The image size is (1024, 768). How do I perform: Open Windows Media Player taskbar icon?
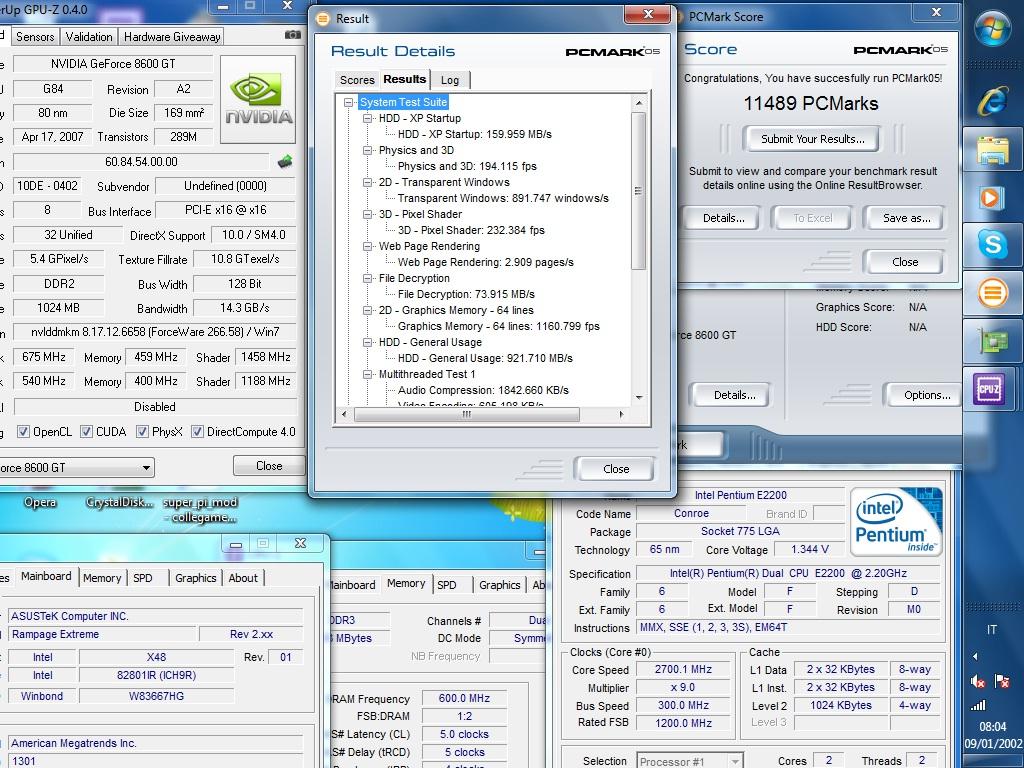coord(991,197)
